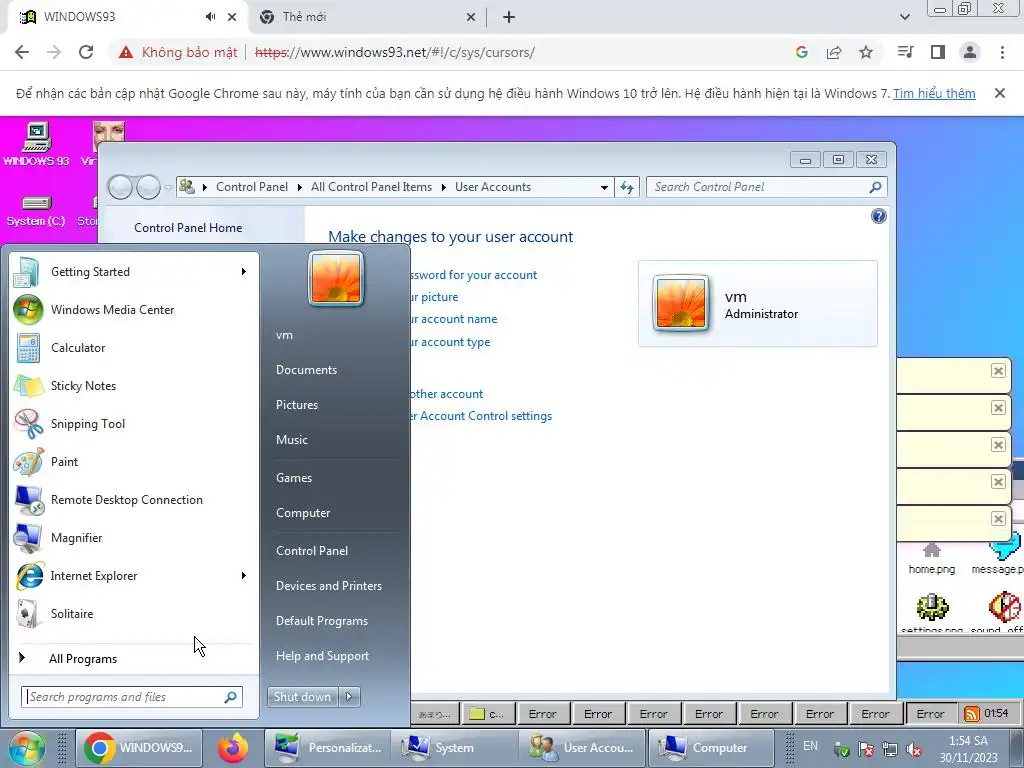Switch to Personalization taskbar window
1024x768 pixels.
tap(330, 748)
